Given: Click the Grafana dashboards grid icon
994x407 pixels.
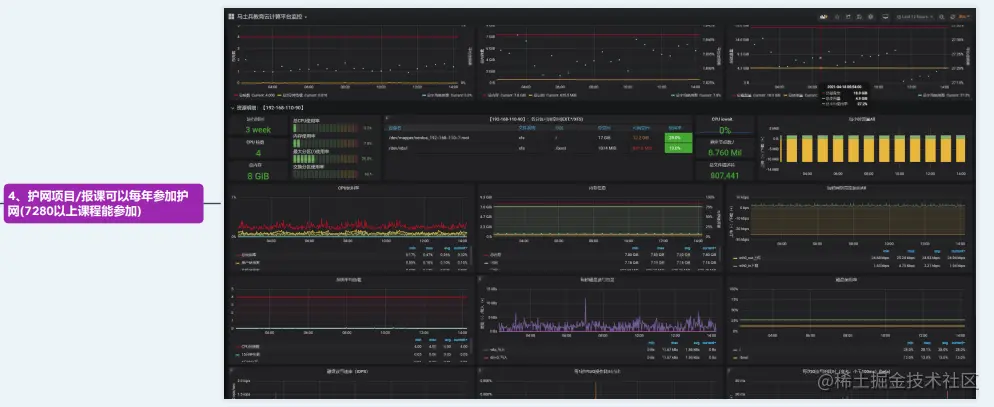Looking at the screenshot, I should (x=231, y=16).
